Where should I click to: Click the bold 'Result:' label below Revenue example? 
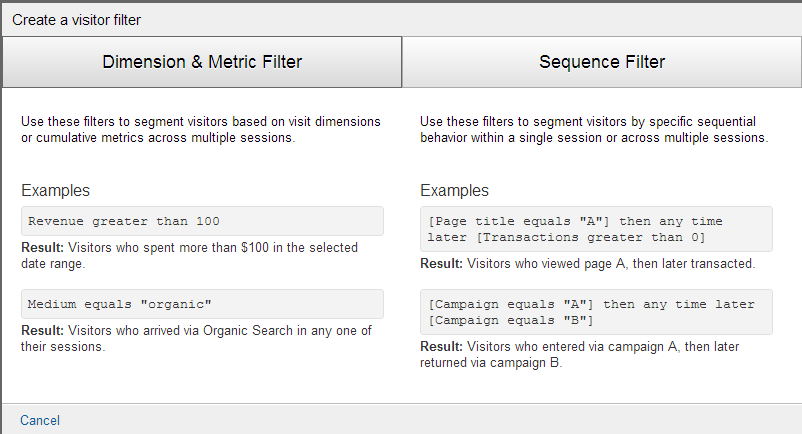[42, 246]
